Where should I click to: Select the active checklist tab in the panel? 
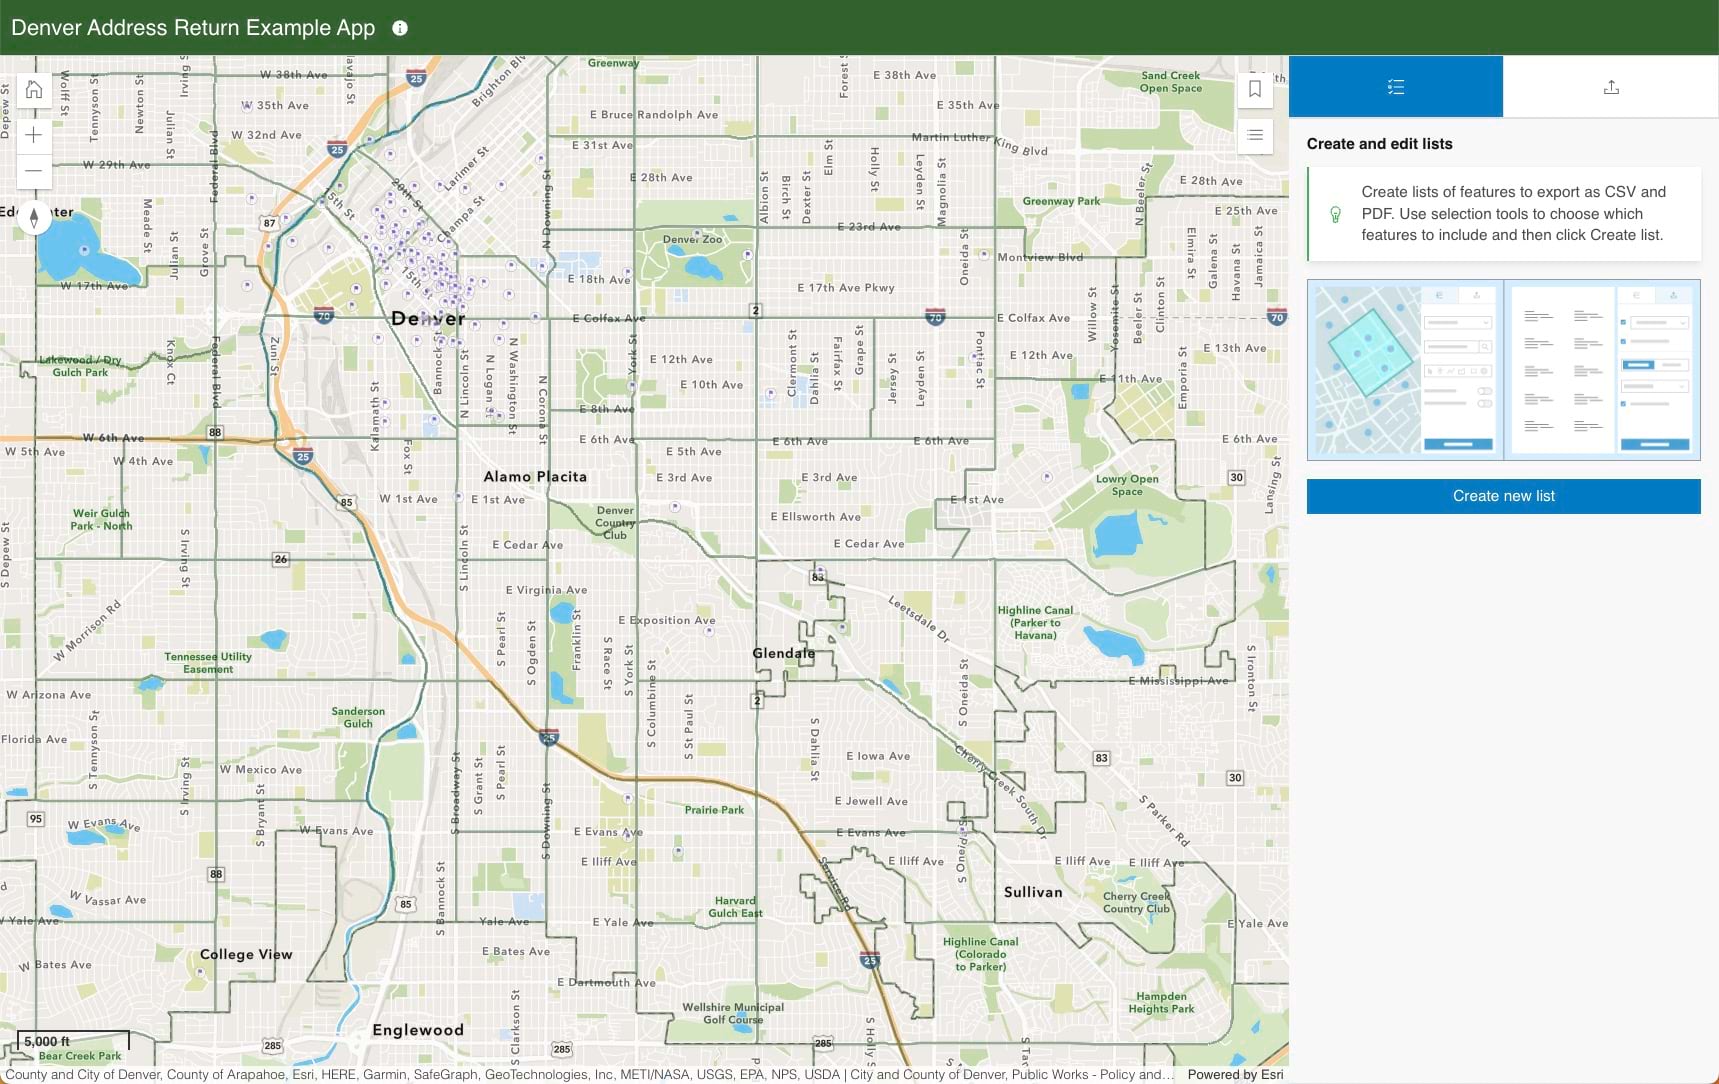(1396, 86)
